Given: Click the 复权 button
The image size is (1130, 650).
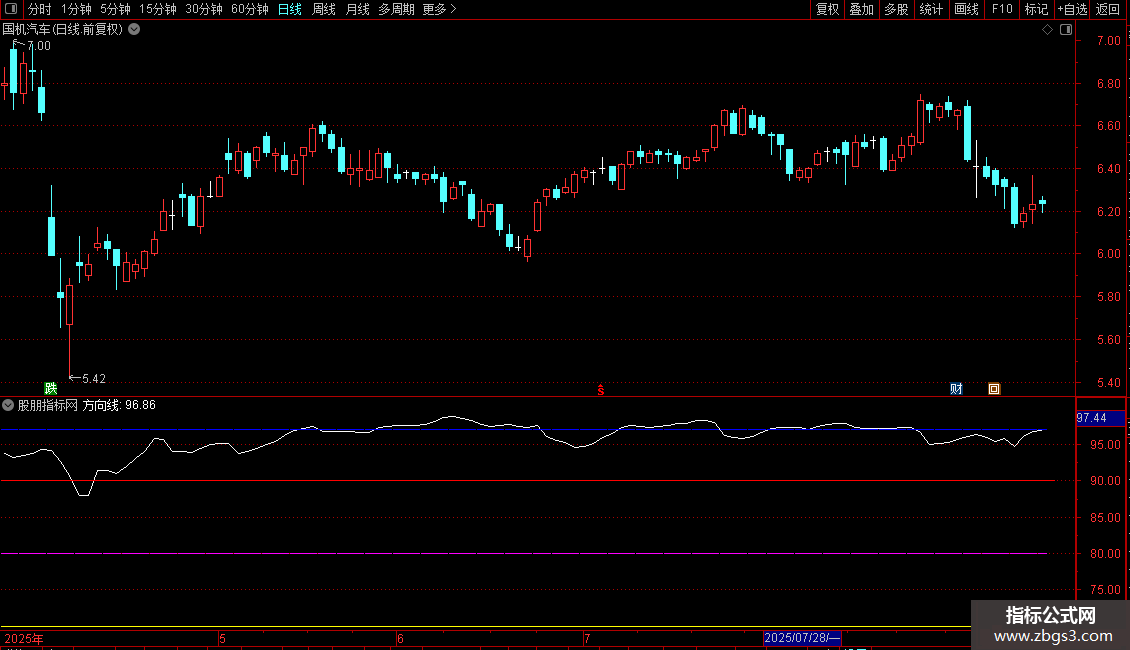Looking at the screenshot, I should click(x=827, y=9).
